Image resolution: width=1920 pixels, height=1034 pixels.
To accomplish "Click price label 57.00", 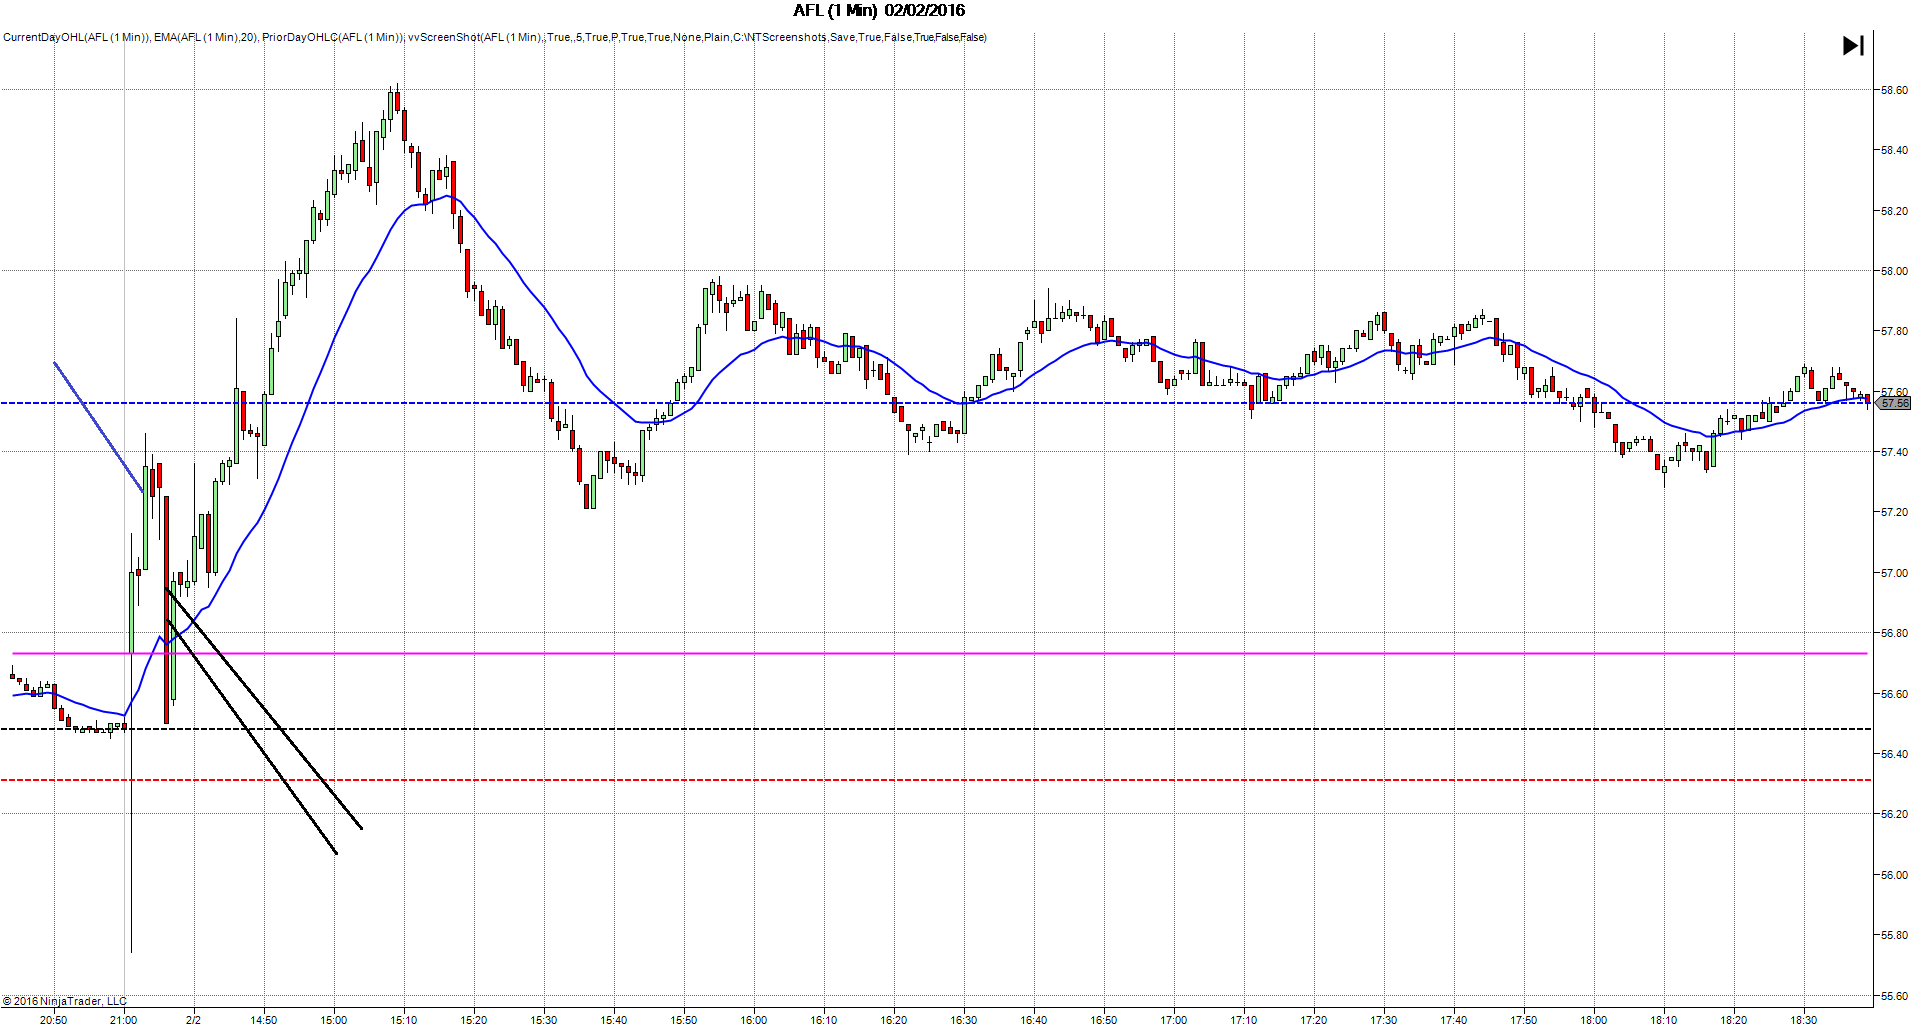I will coord(1894,573).
